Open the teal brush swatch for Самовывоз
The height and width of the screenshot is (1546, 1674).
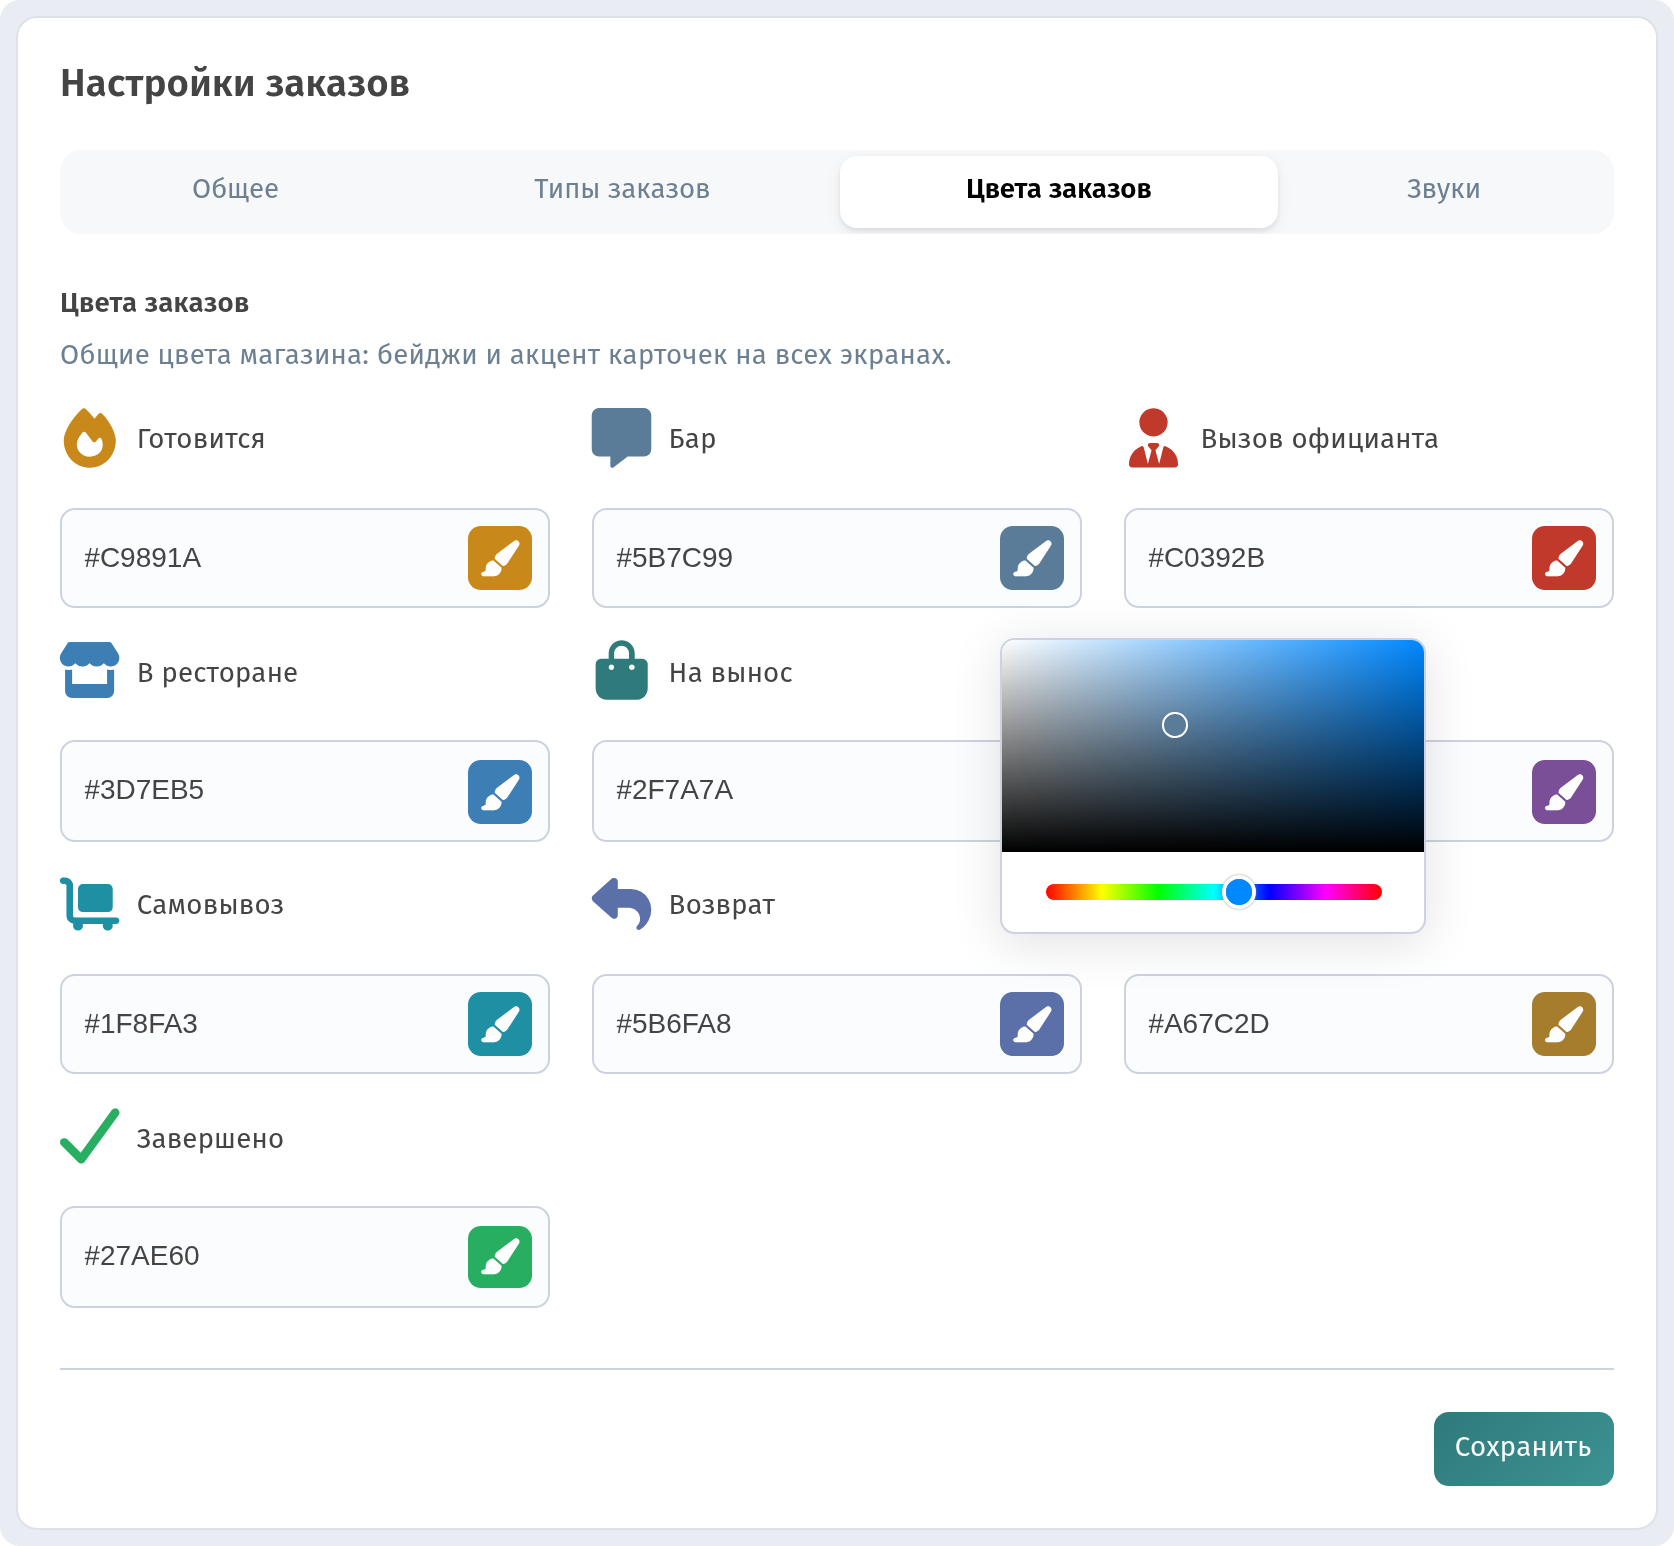pyautogui.click(x=500, y=1024)
